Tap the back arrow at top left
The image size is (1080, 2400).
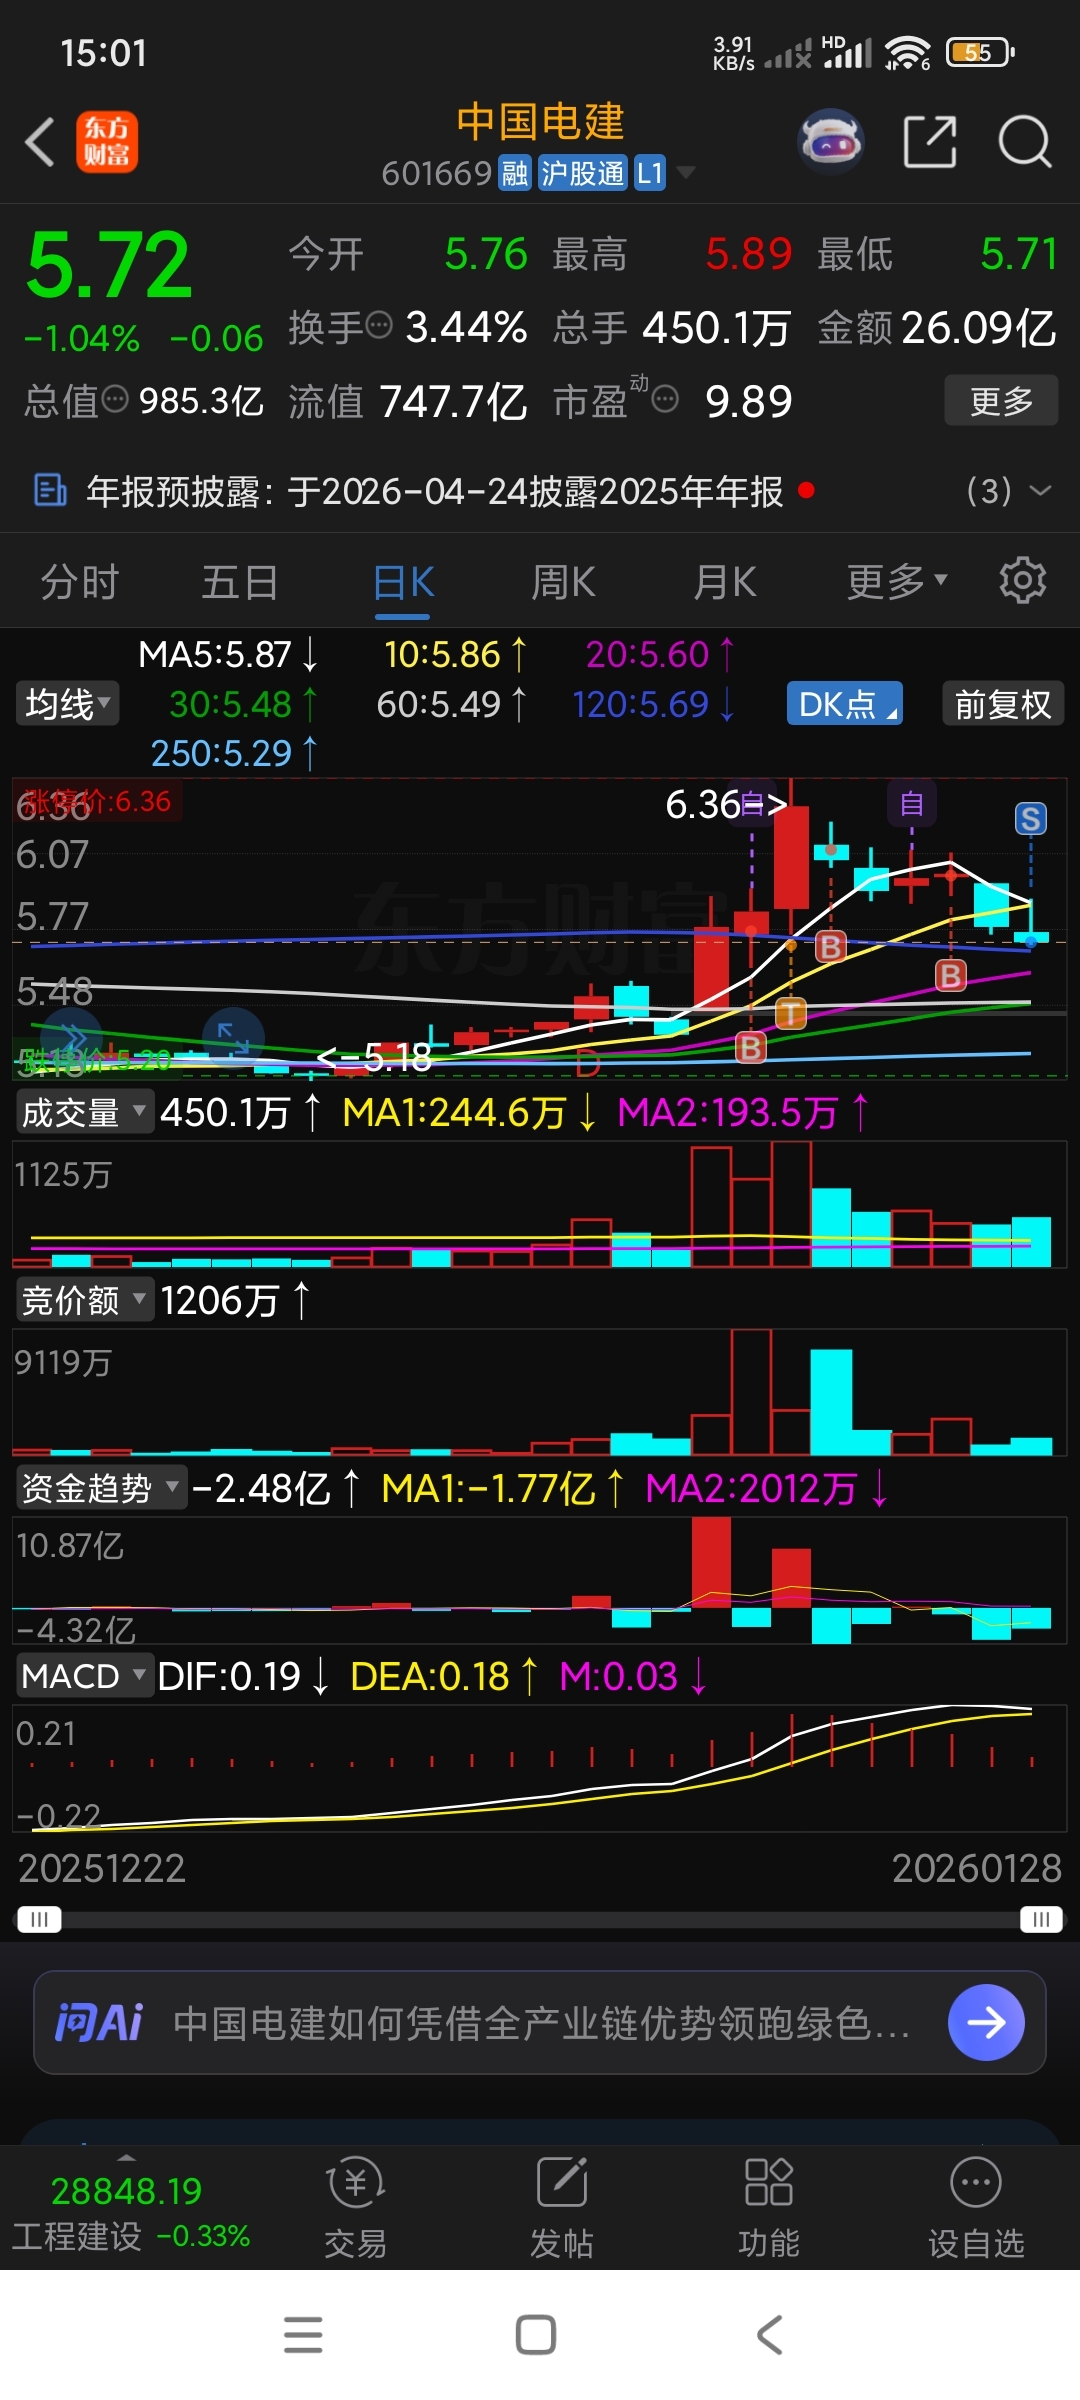40,142
